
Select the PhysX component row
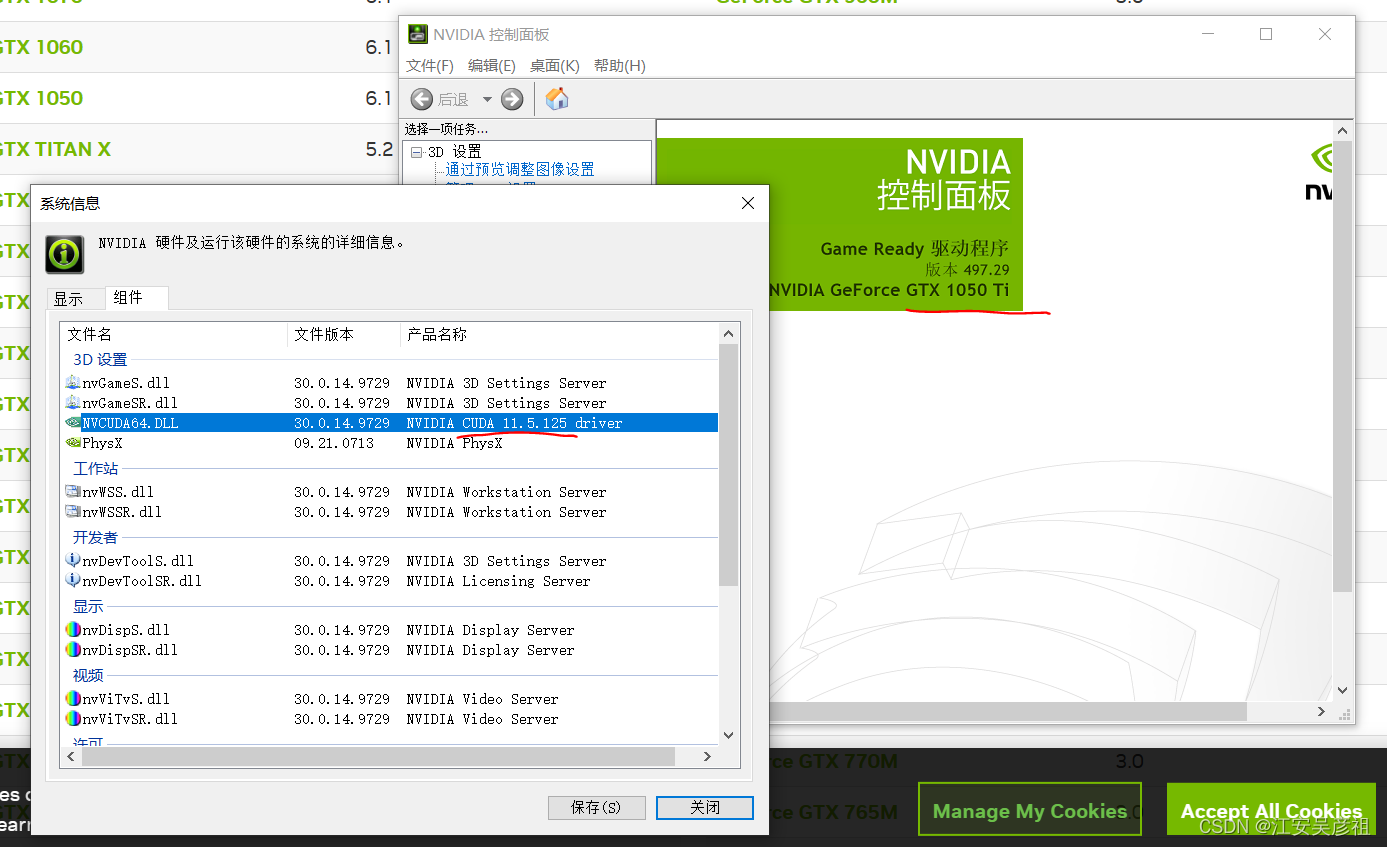click(390, 443)
